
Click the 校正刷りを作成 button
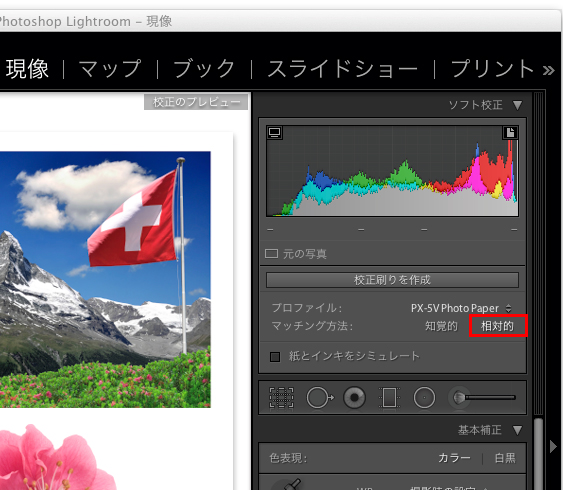point(392,280)
